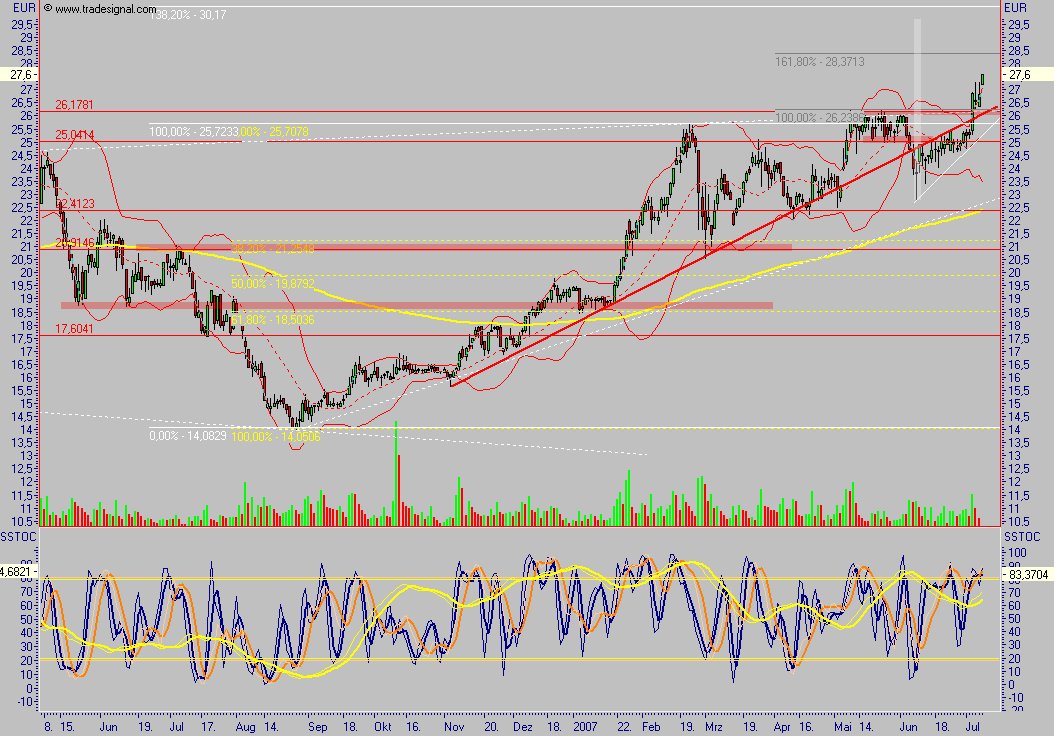
Task: Click the tall green October volume spike bar
Action: click(396, 473)
